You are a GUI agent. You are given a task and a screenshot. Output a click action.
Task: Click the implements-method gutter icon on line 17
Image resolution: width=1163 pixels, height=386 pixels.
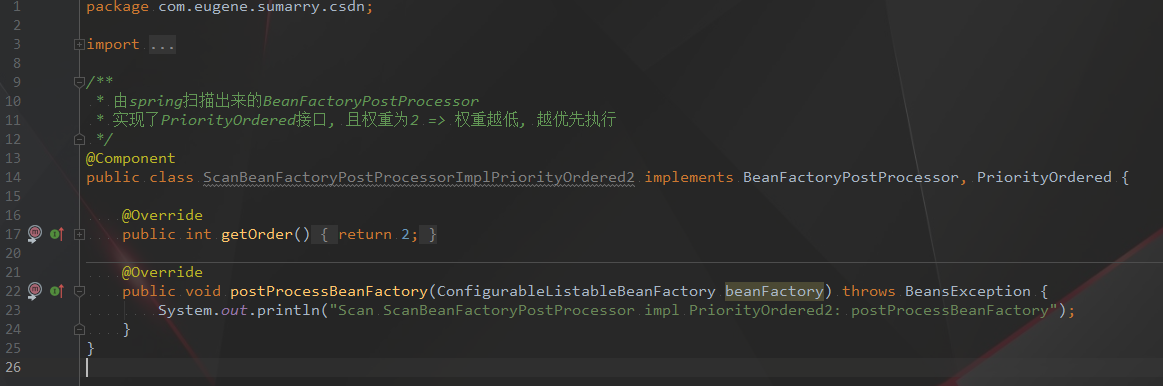point(56,235)
